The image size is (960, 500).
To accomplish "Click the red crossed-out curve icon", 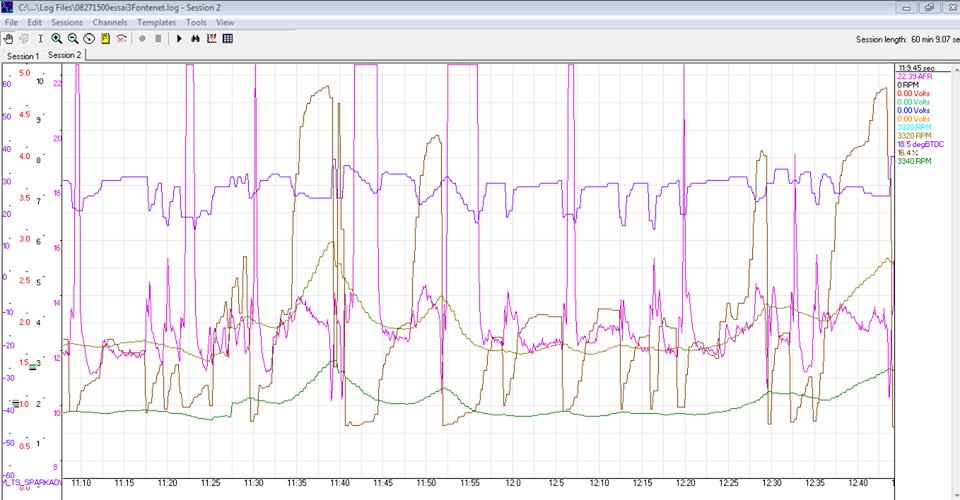I will pyautogui.click(x=121, y=39).
